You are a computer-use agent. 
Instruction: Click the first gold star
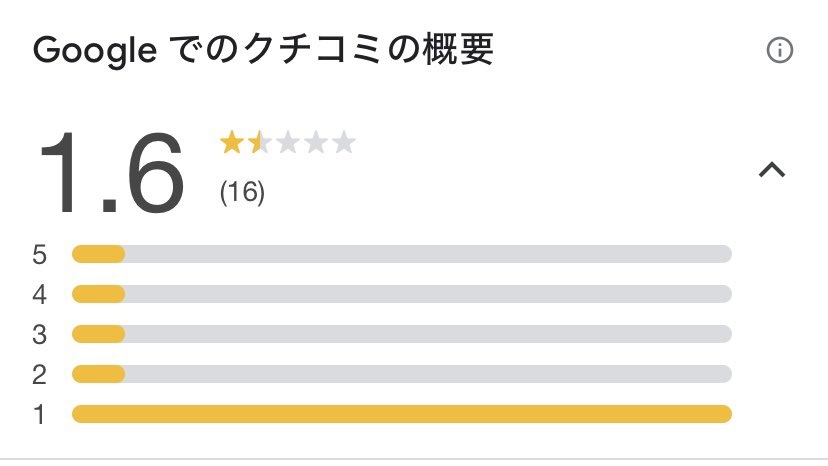[231, 143]
